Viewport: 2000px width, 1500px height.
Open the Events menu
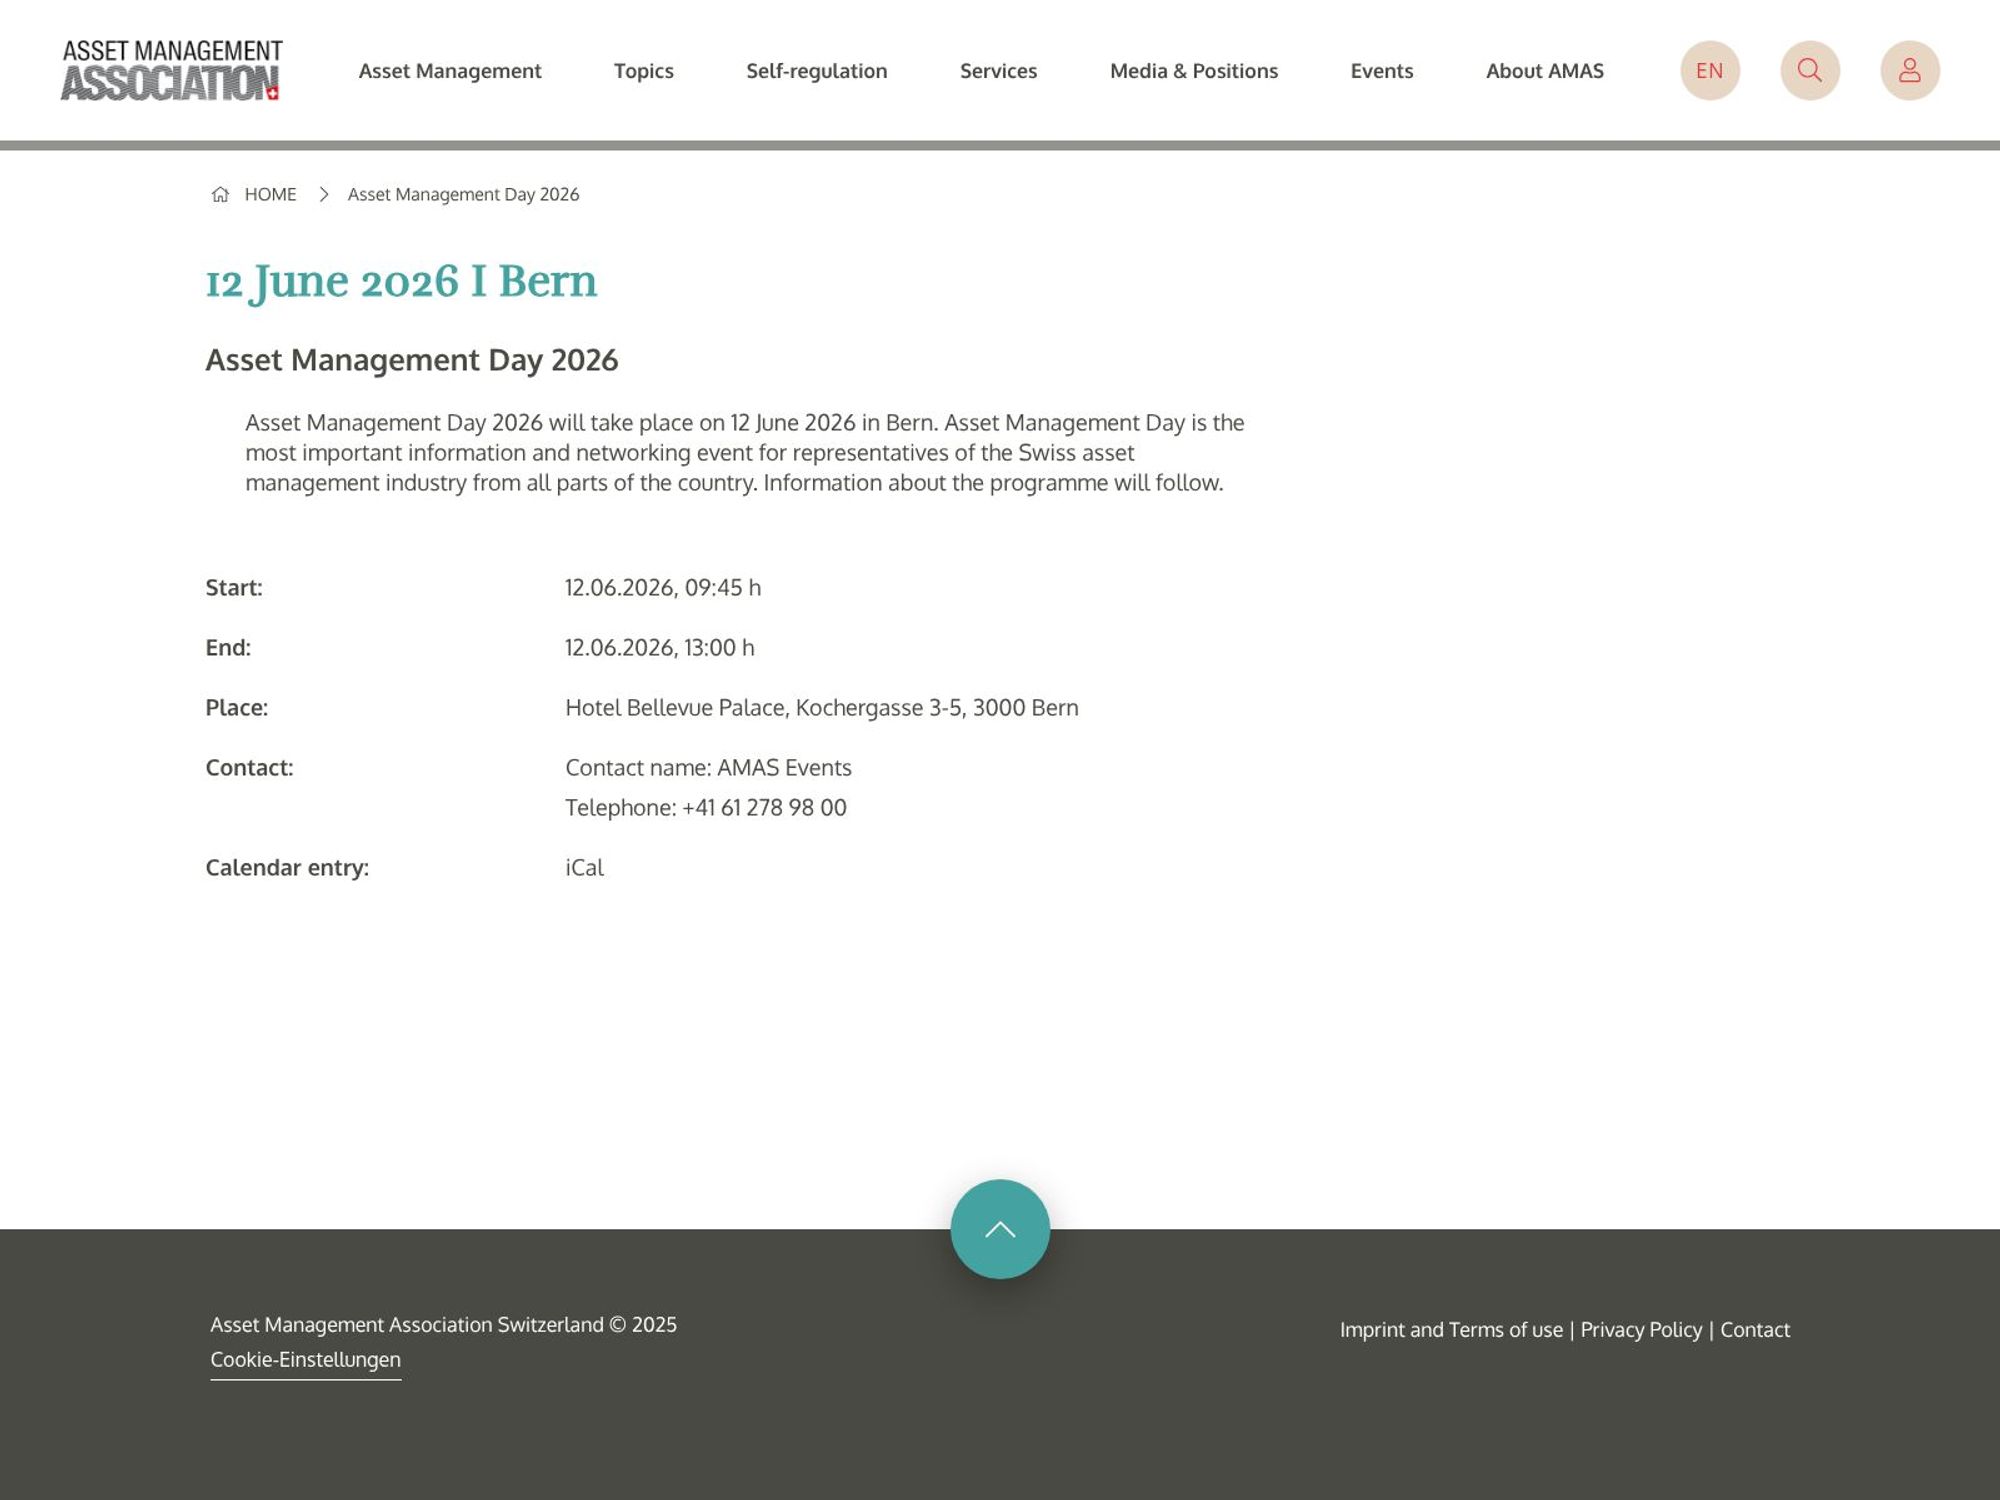coord(1382,71)
